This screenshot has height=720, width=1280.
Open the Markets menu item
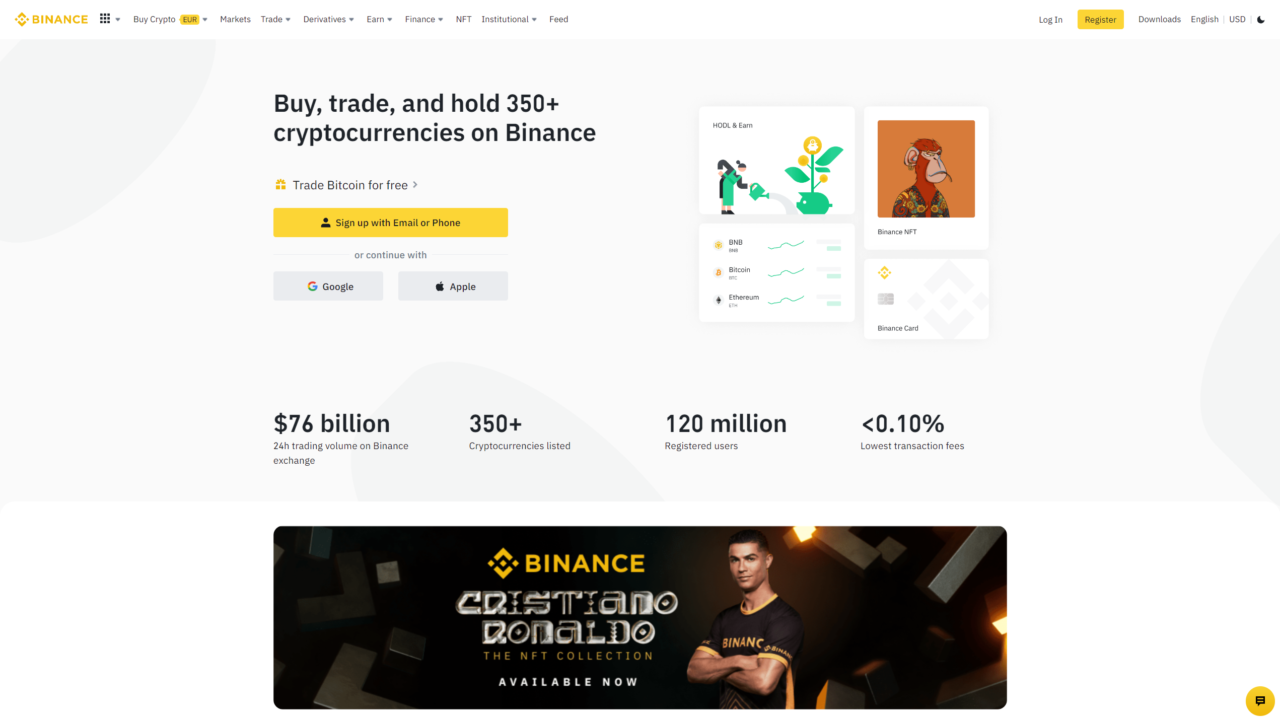235,19
